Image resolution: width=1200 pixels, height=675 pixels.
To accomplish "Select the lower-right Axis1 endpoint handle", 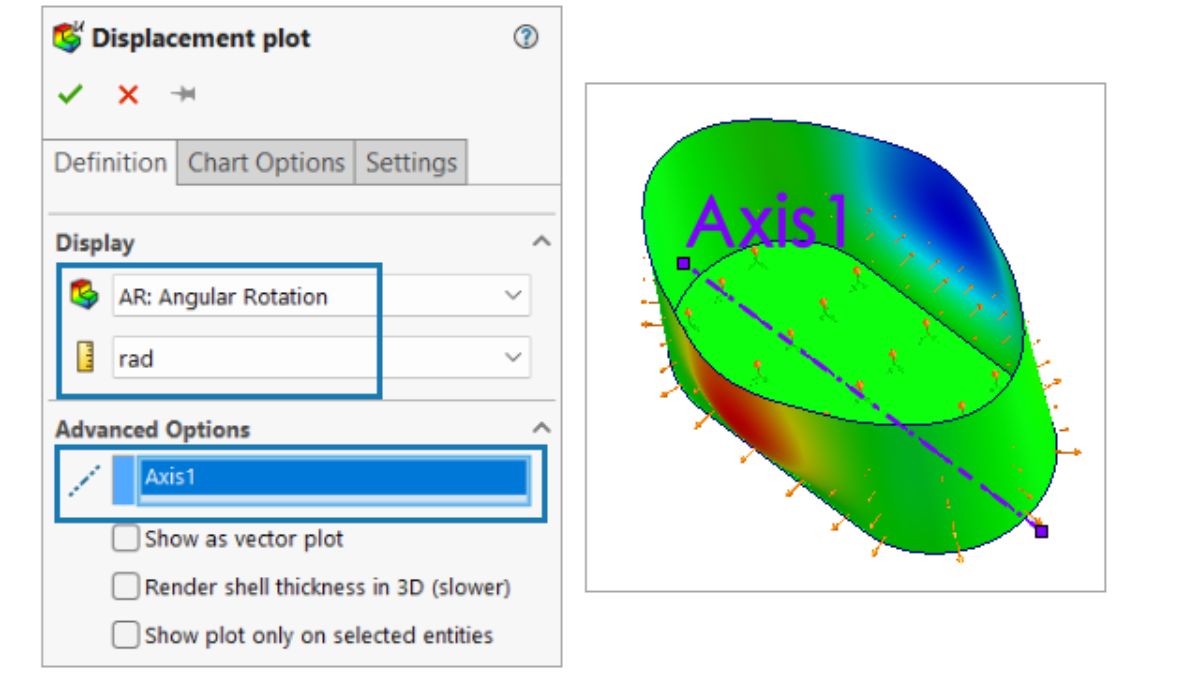I will point(1041,531).
